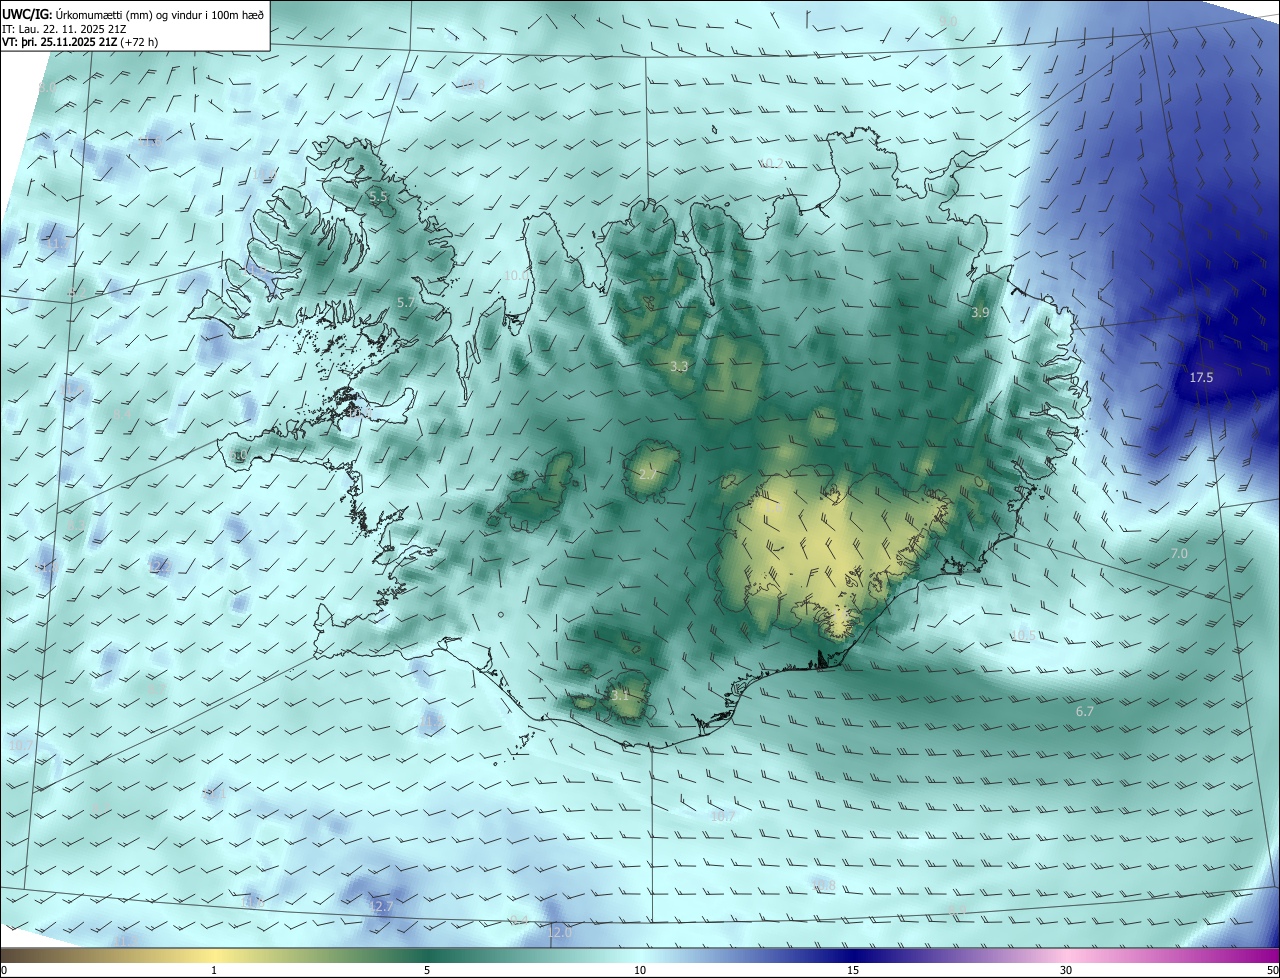Image resolution: width=1280 pixels, height=978 pixels.
Task: Click the 0 label on the color scale
Action: tap(4, 970)
